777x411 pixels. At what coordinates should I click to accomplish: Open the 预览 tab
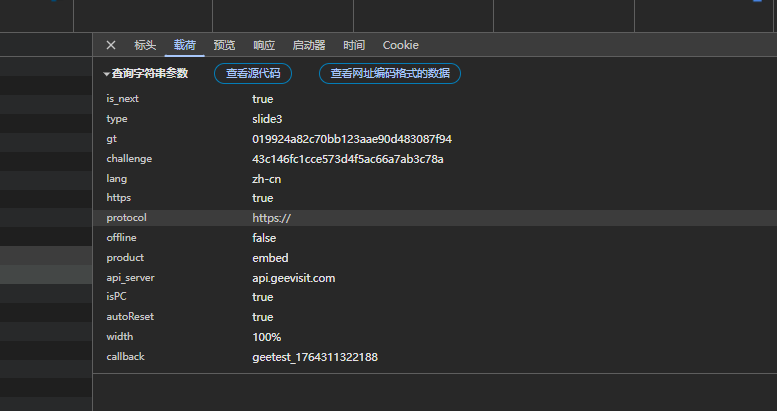224,45
